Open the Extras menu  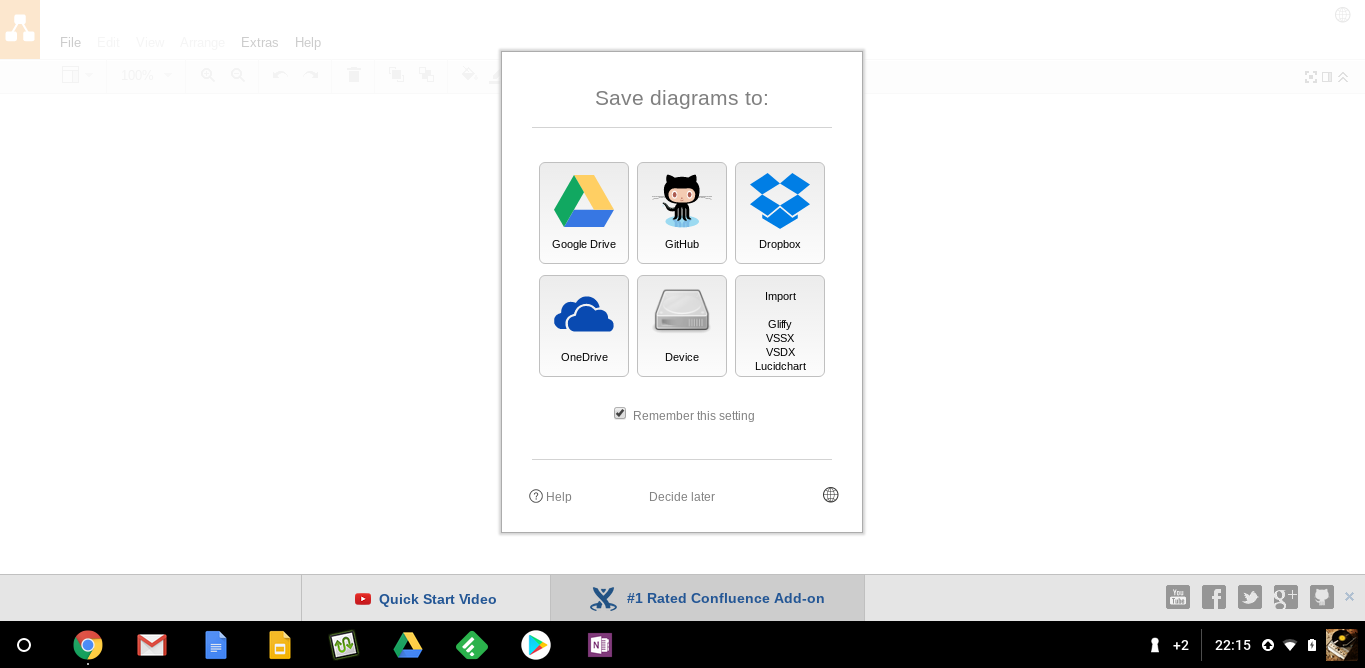click(260, 42)
